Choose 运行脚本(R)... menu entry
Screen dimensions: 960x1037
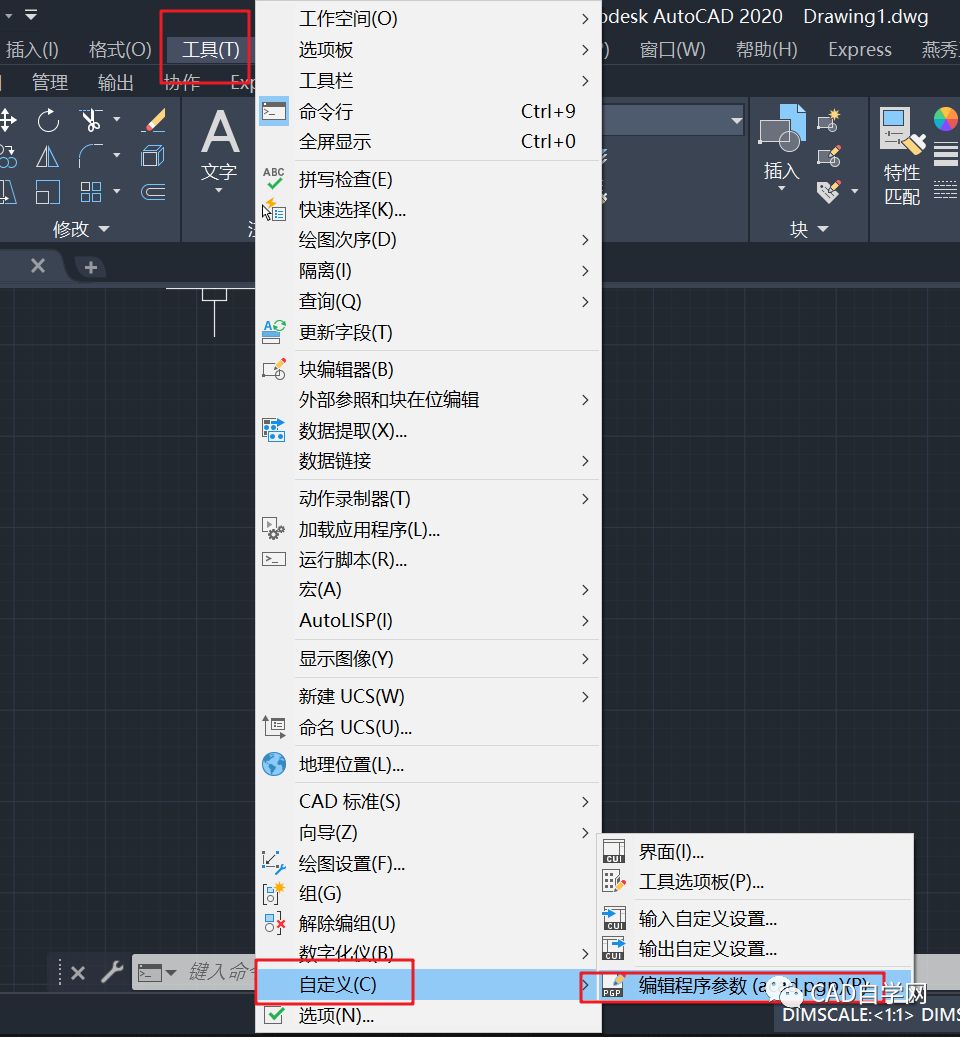[x=428, y=560]
